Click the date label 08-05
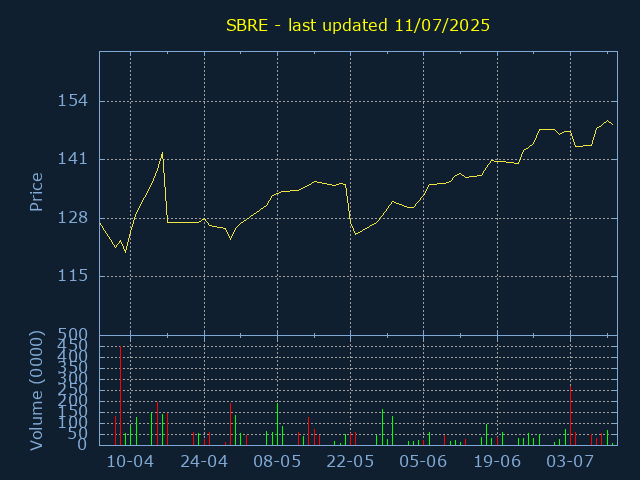 coord(277,462)
